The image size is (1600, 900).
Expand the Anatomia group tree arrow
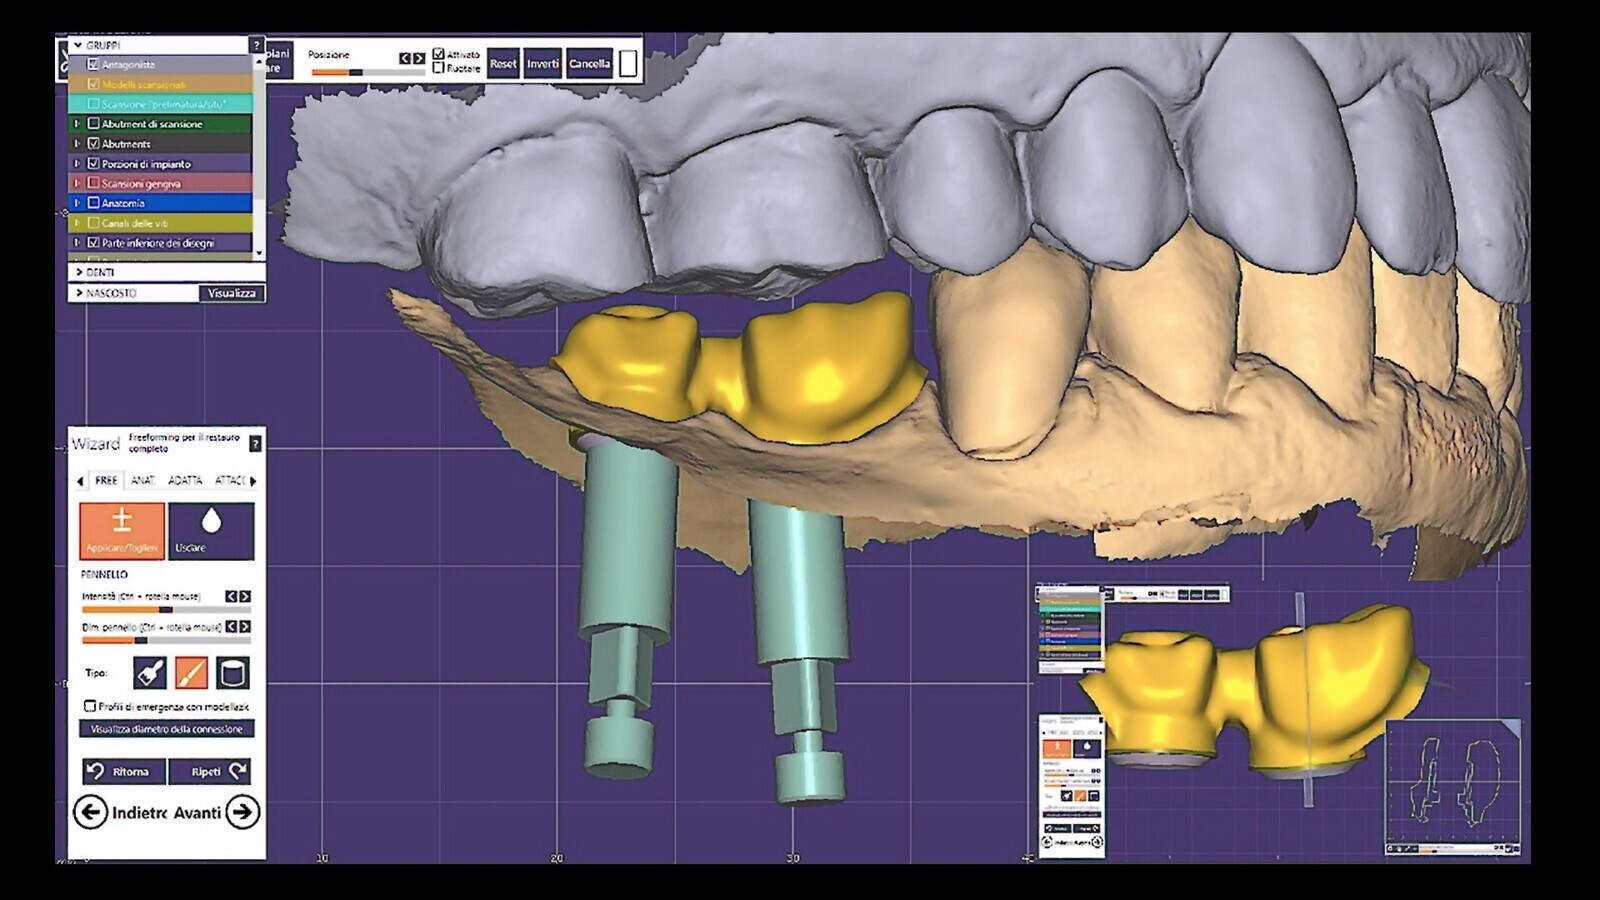point(77,203)
